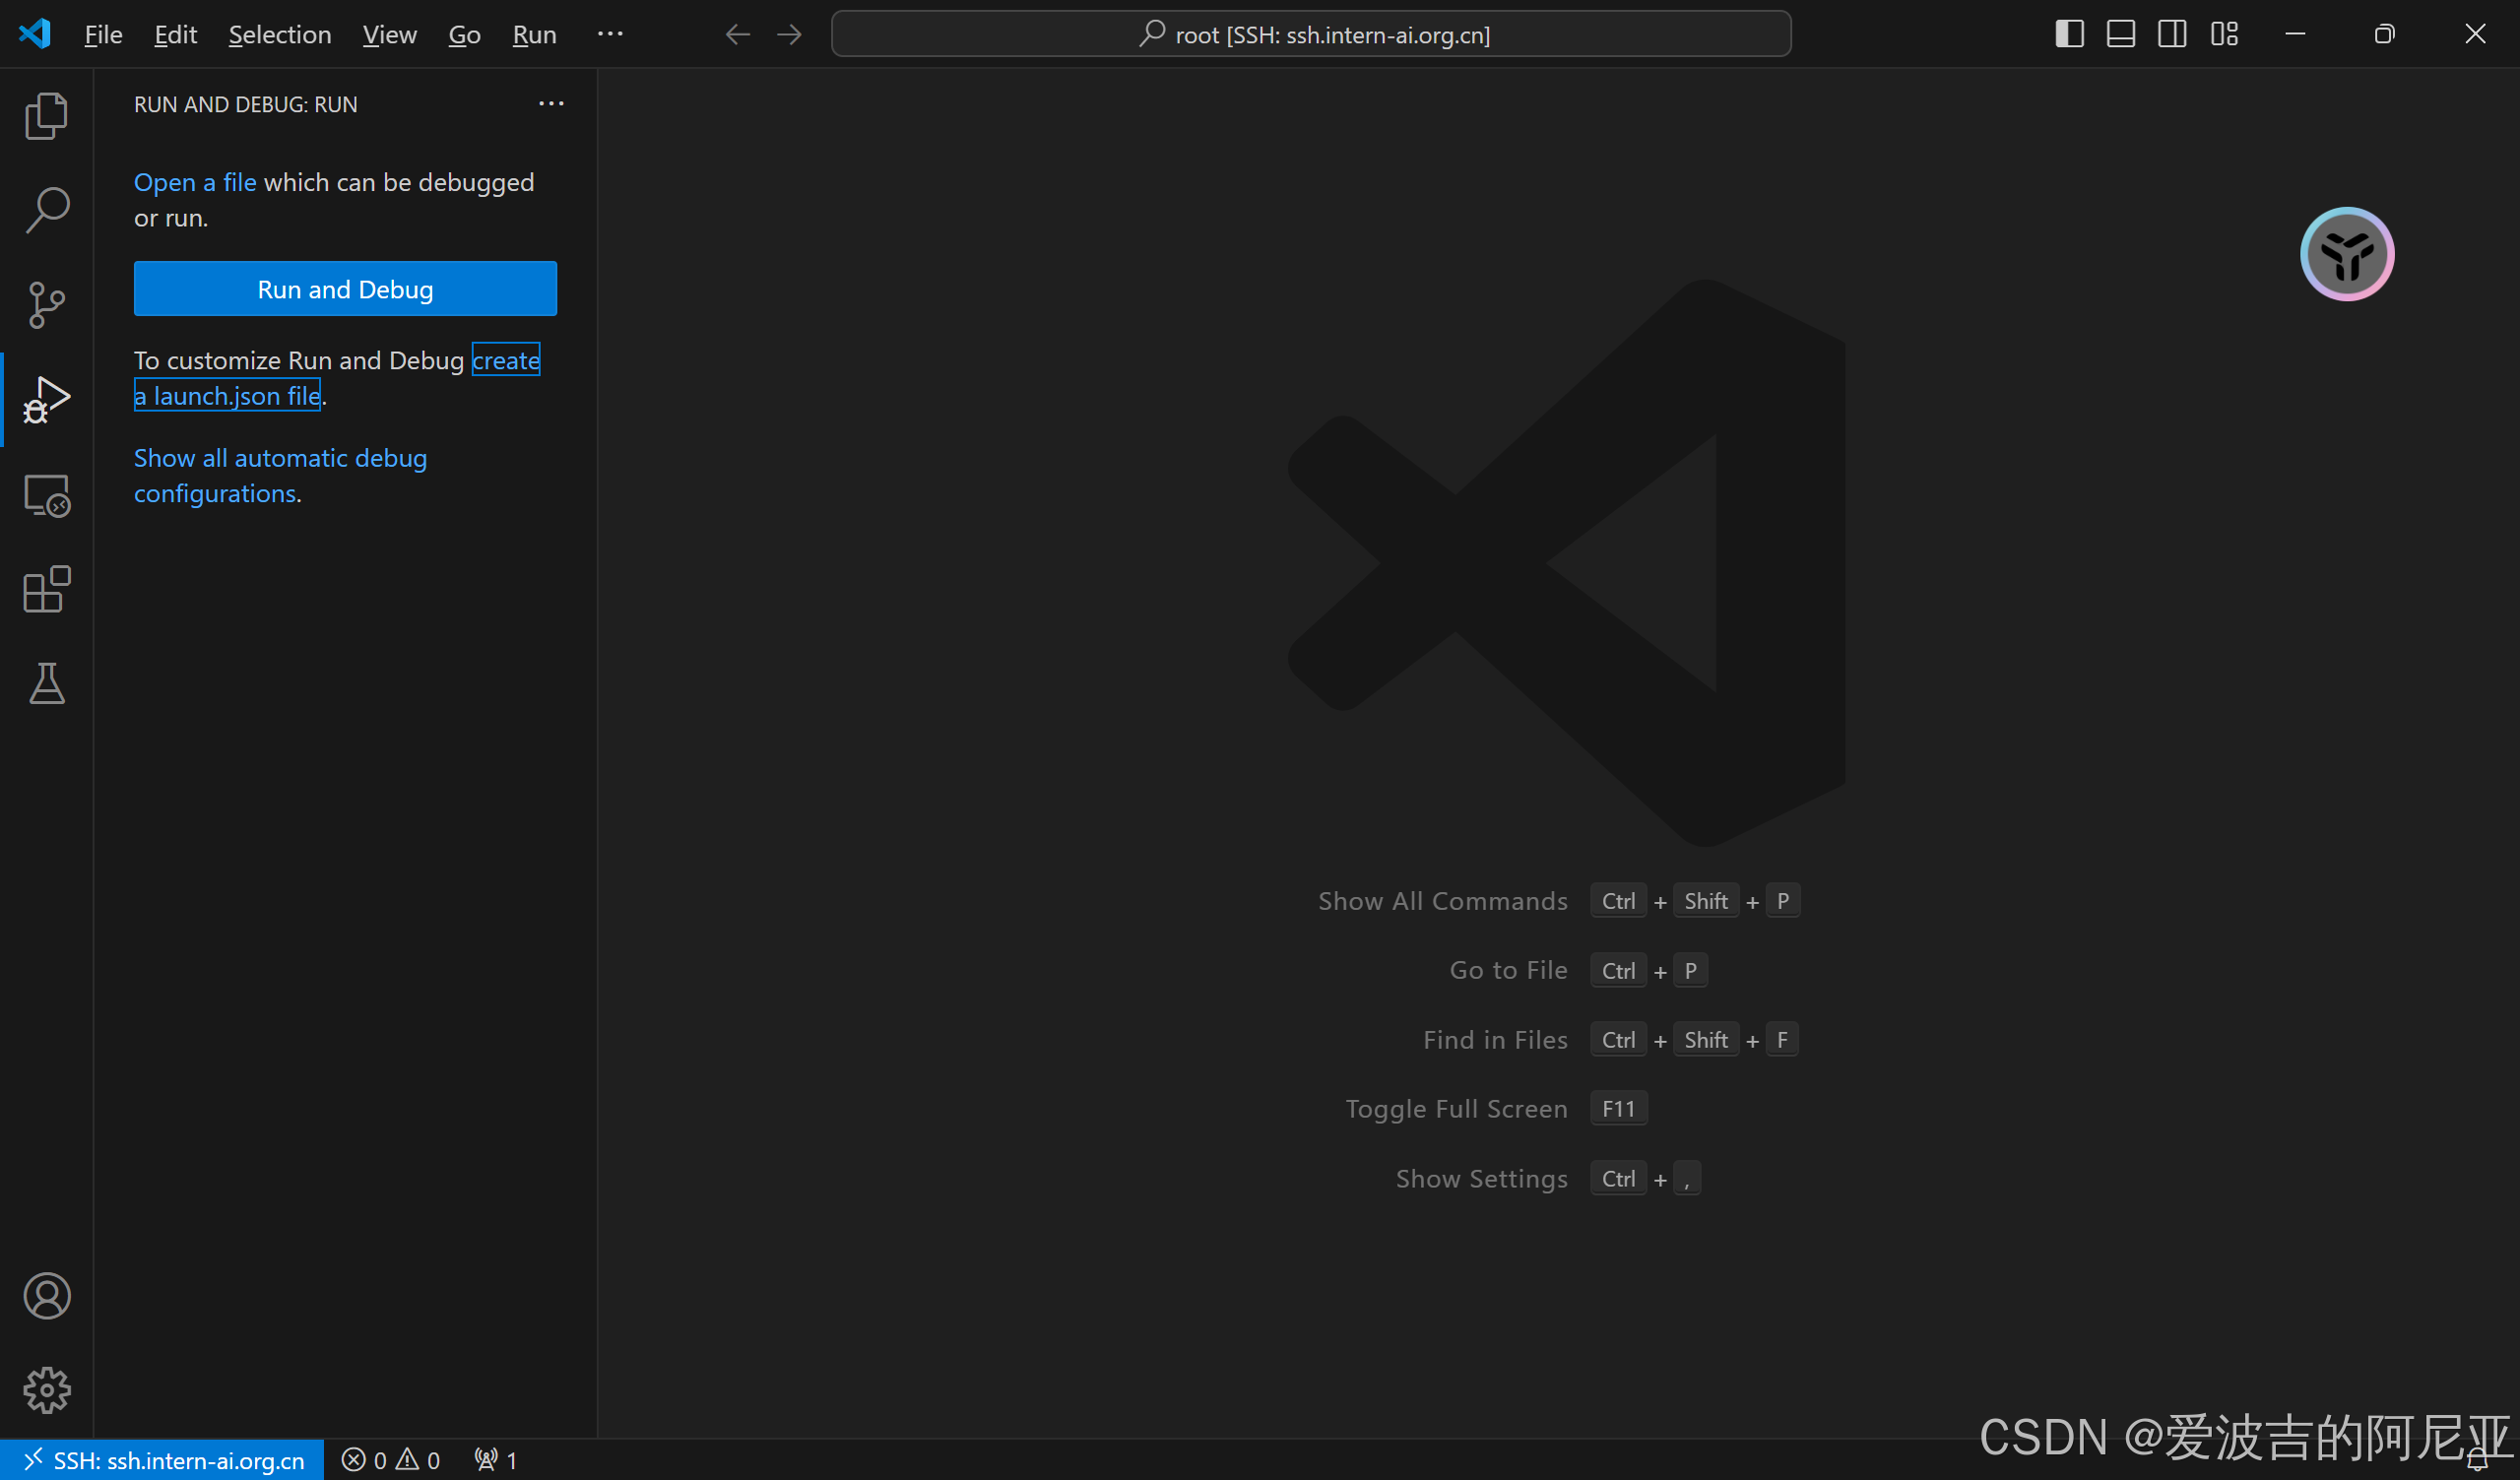Toggle the bottom Panel visibility
Image resolution: width=2520 pixels, height=1480 pixels.
2120,34
